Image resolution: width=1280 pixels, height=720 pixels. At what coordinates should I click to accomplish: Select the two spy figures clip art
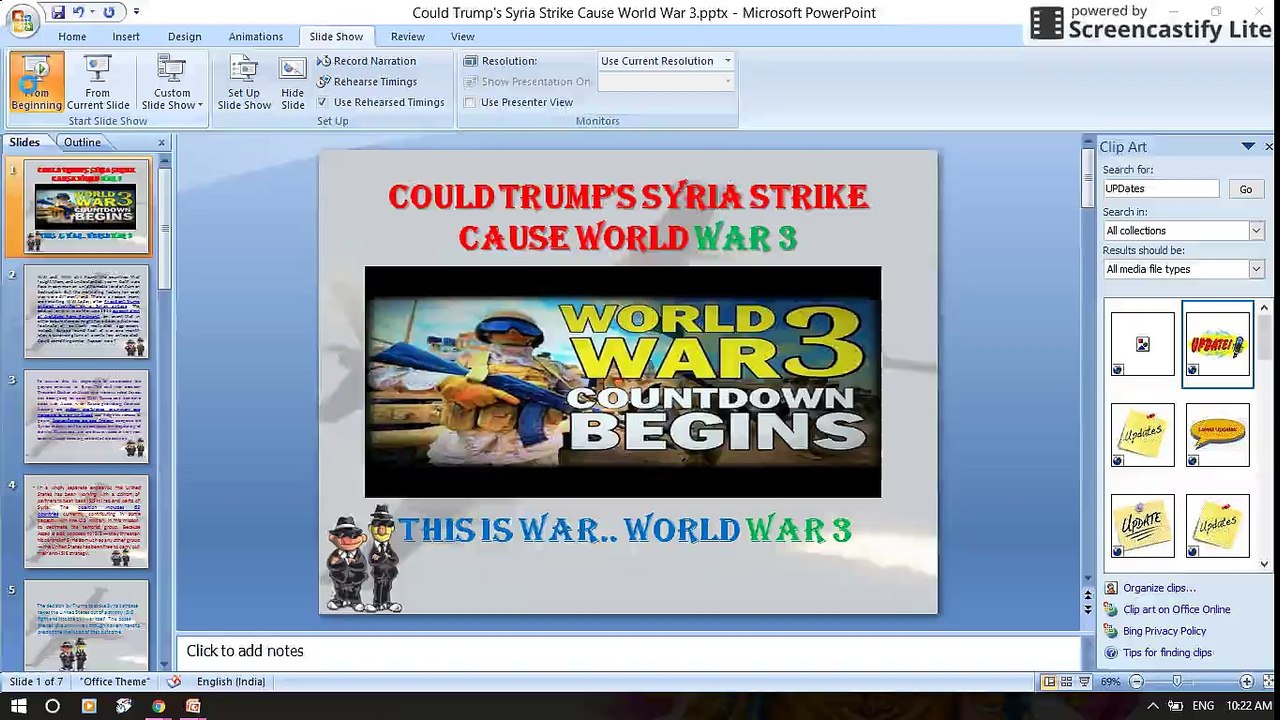click(363, 559)
